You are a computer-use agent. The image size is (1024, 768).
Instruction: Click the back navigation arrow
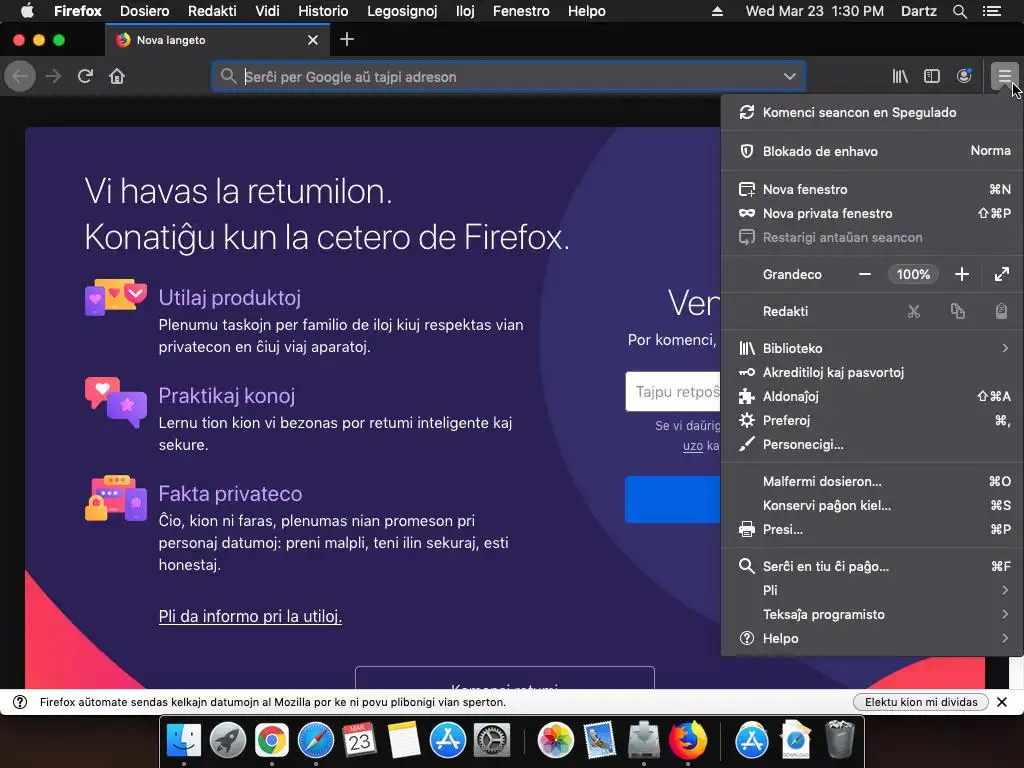(x=20, y=76)
